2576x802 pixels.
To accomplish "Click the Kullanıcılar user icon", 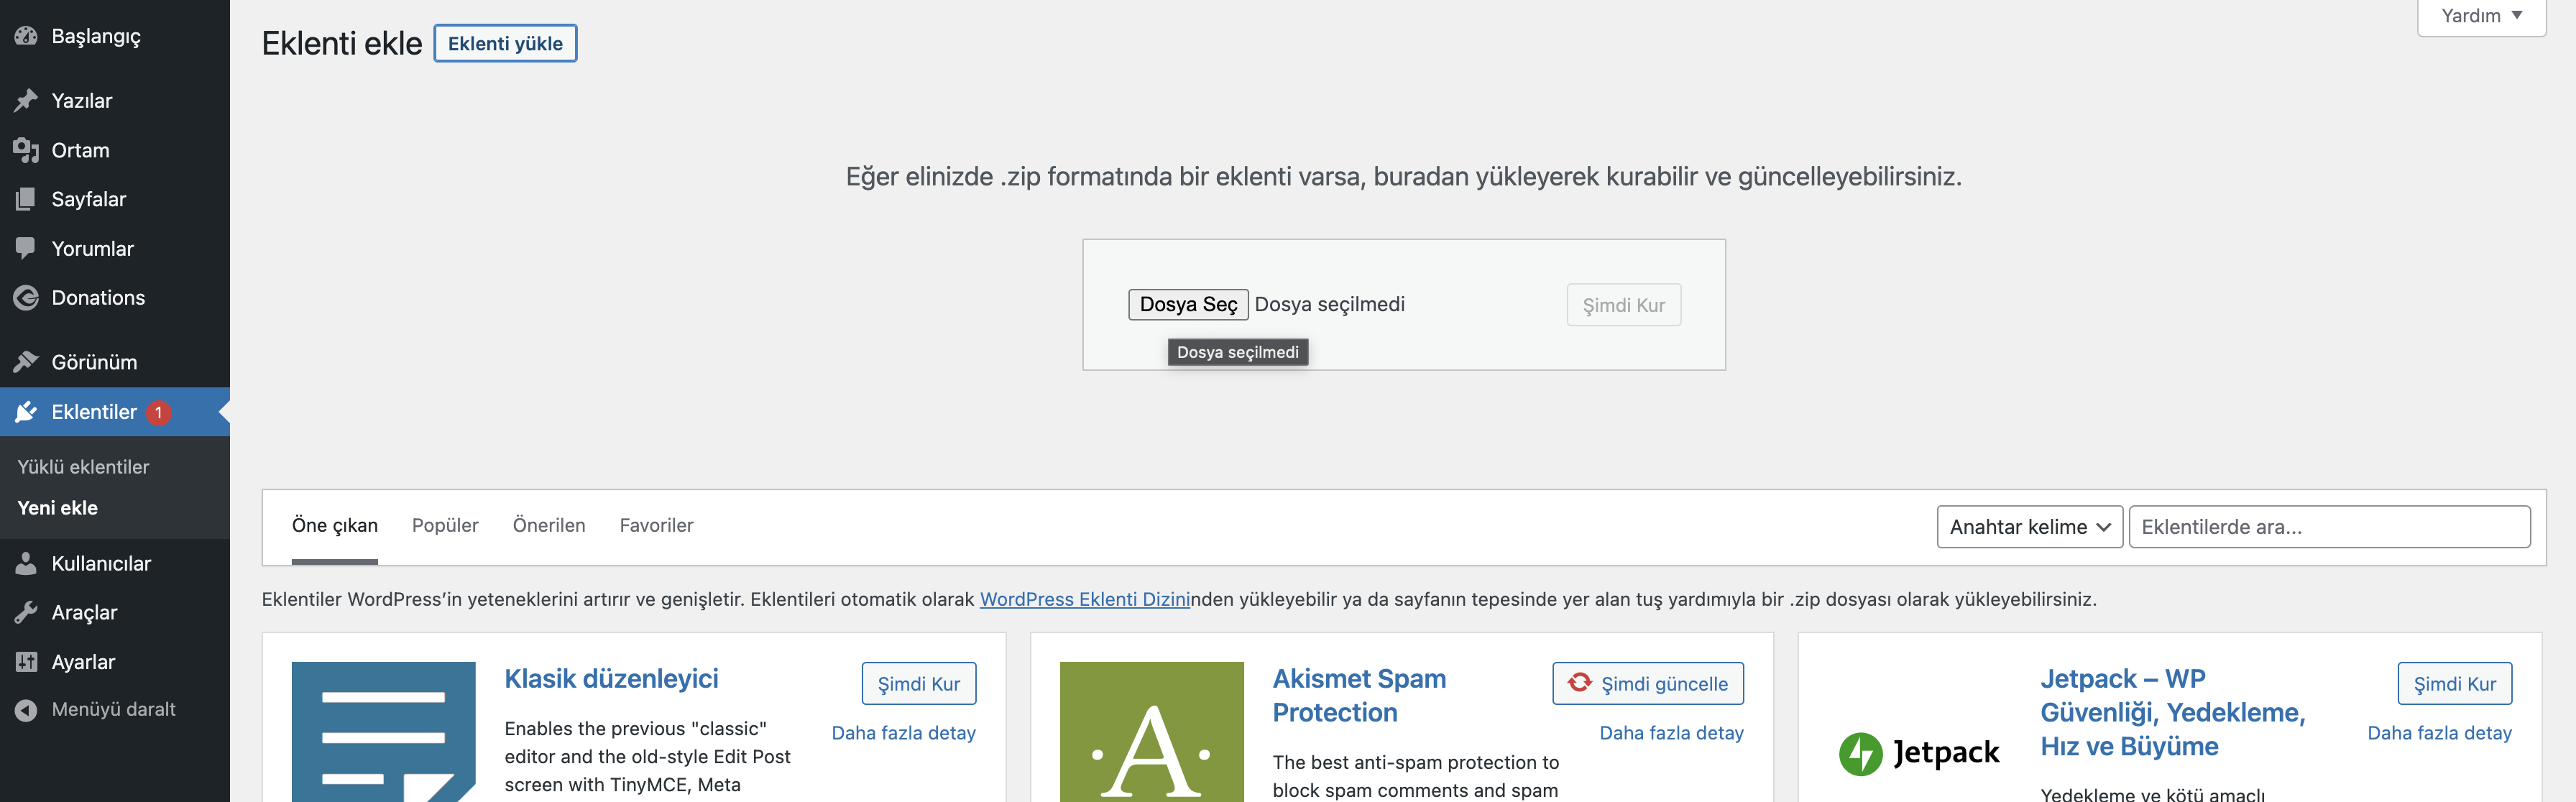I will 26,563.
